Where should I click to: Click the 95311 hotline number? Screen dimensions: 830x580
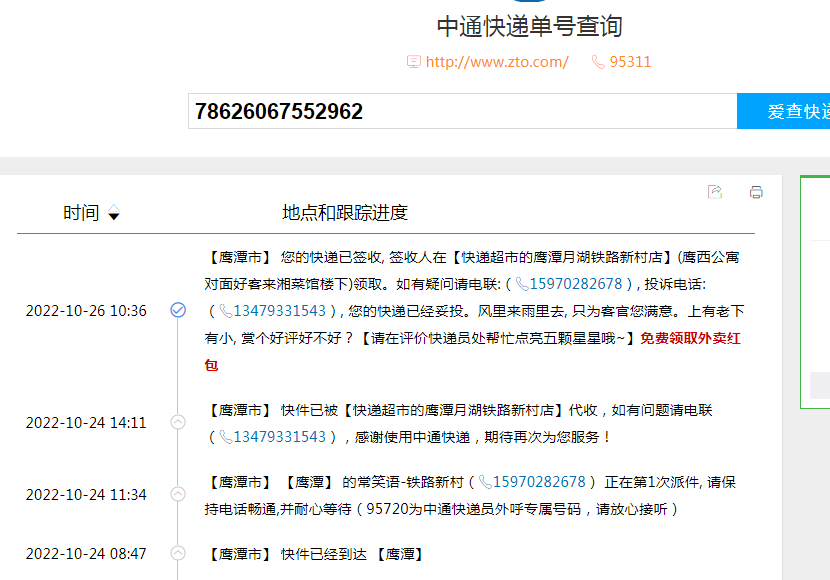tap(630, 62)
